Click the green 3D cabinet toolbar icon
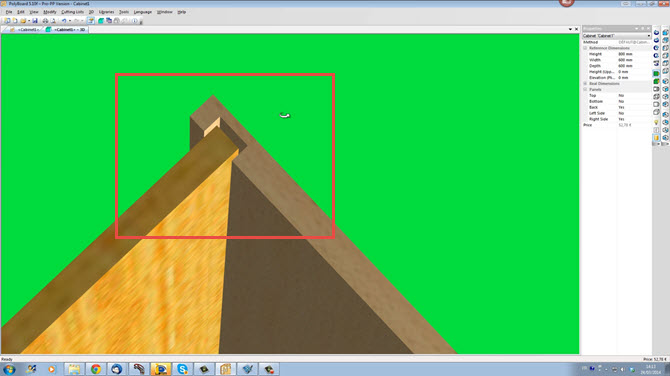 (101, 21)
